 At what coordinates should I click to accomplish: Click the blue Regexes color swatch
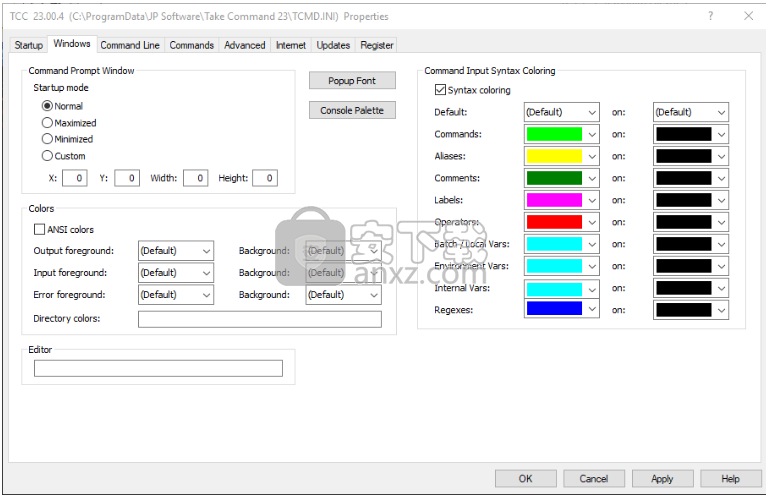(x=554, y=308)
